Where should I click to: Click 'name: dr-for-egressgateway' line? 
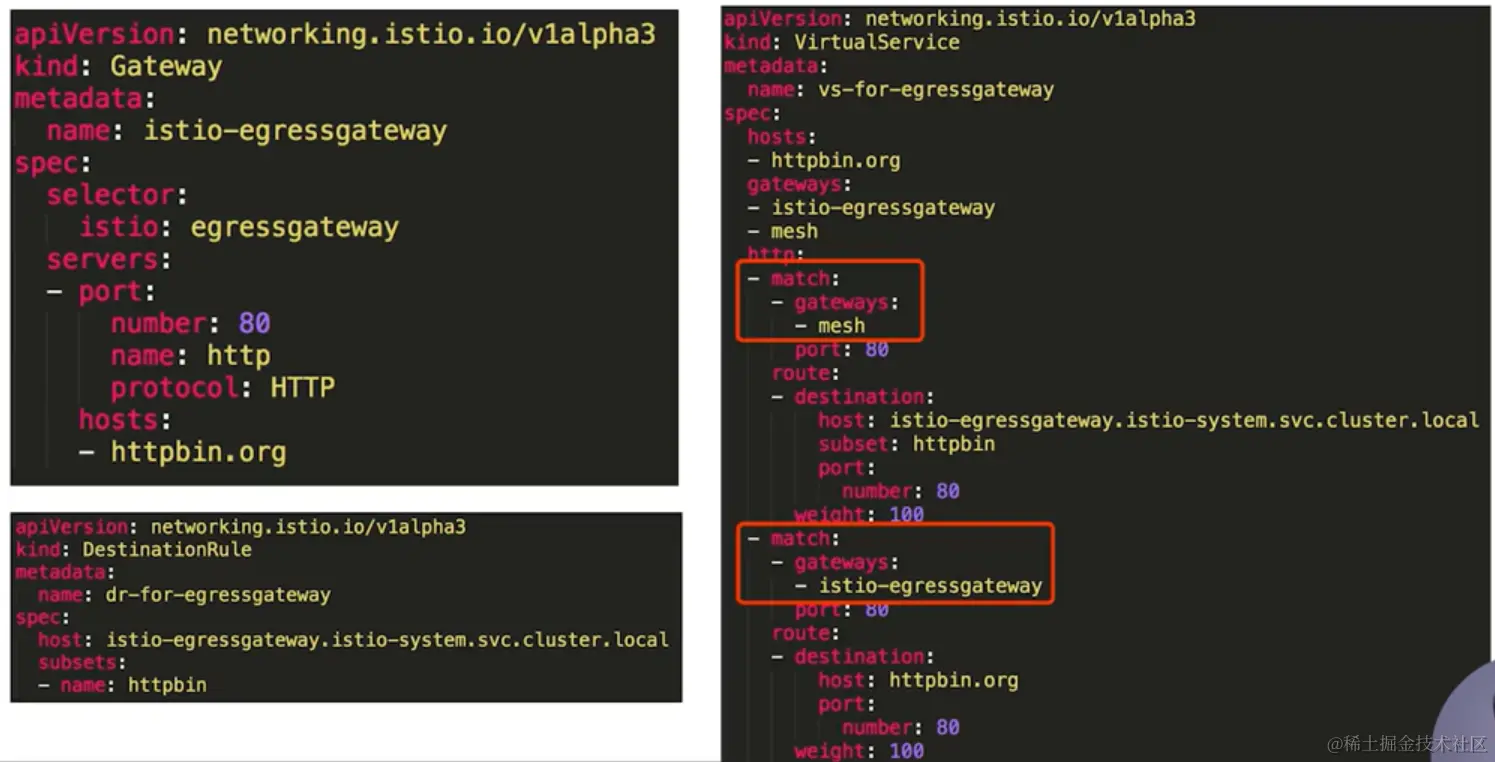click(184, 595)
